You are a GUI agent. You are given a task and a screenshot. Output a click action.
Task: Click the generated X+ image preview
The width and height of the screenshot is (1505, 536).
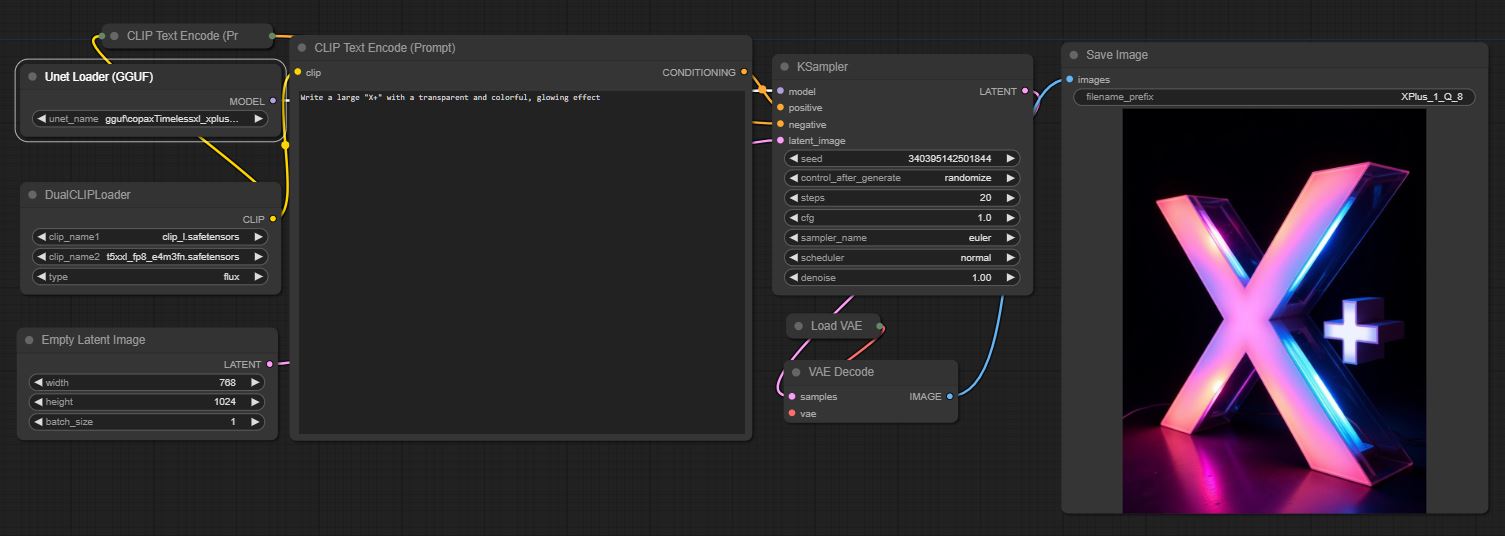point(1273,311)
